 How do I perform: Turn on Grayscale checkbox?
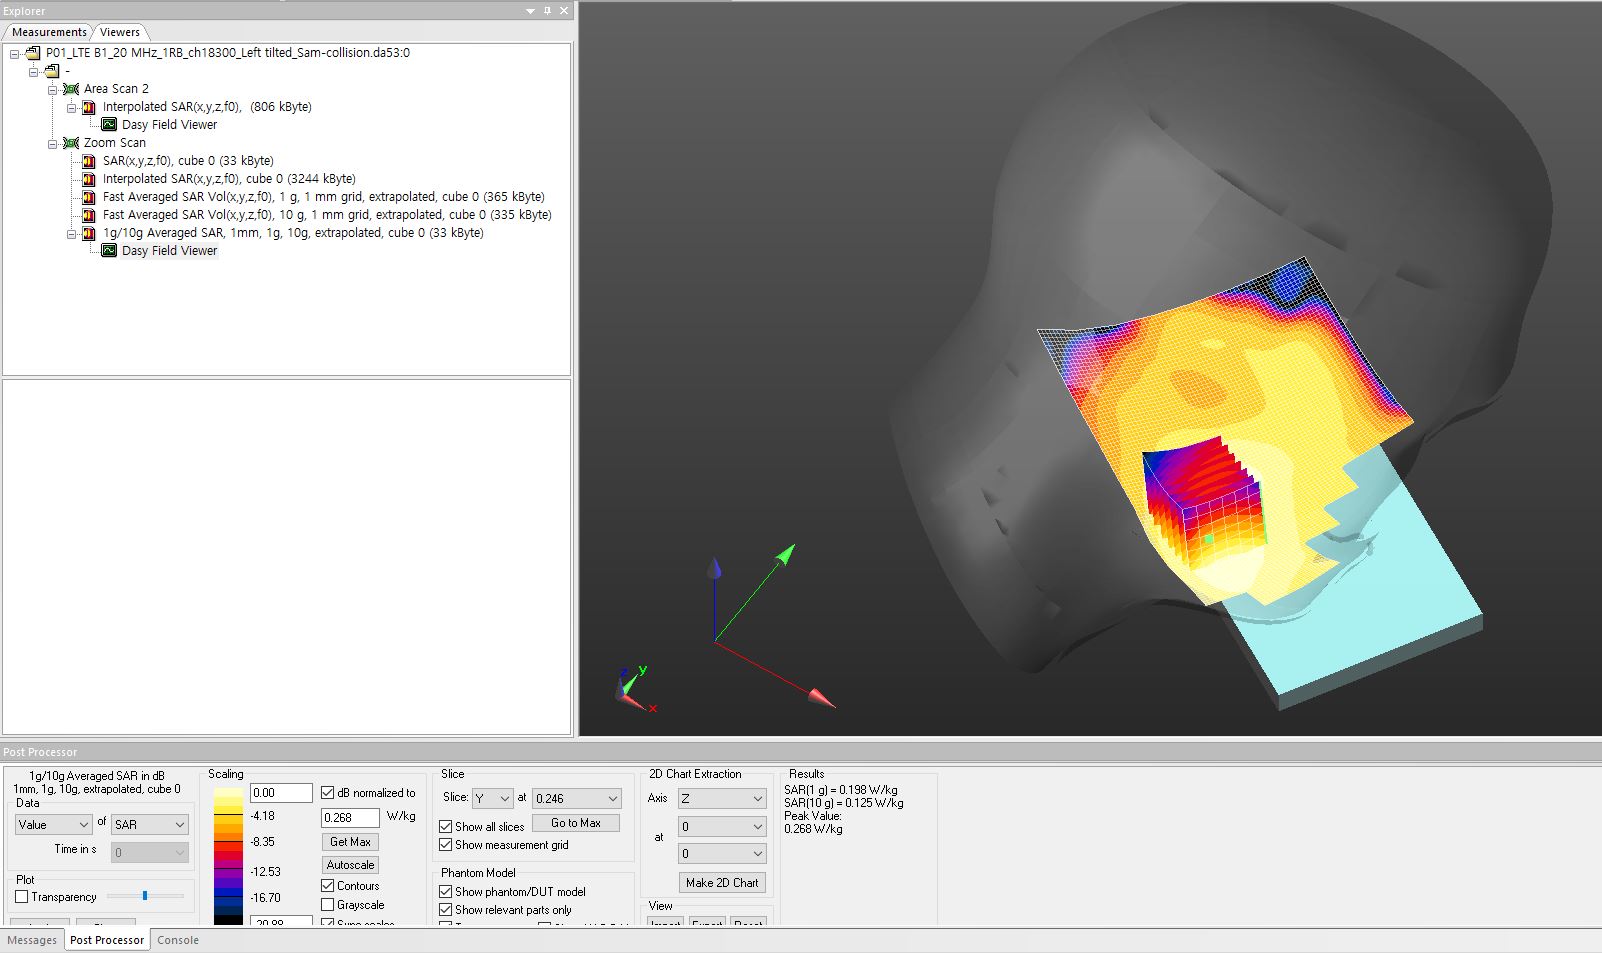pyautogui.click(x=328, y=905)
